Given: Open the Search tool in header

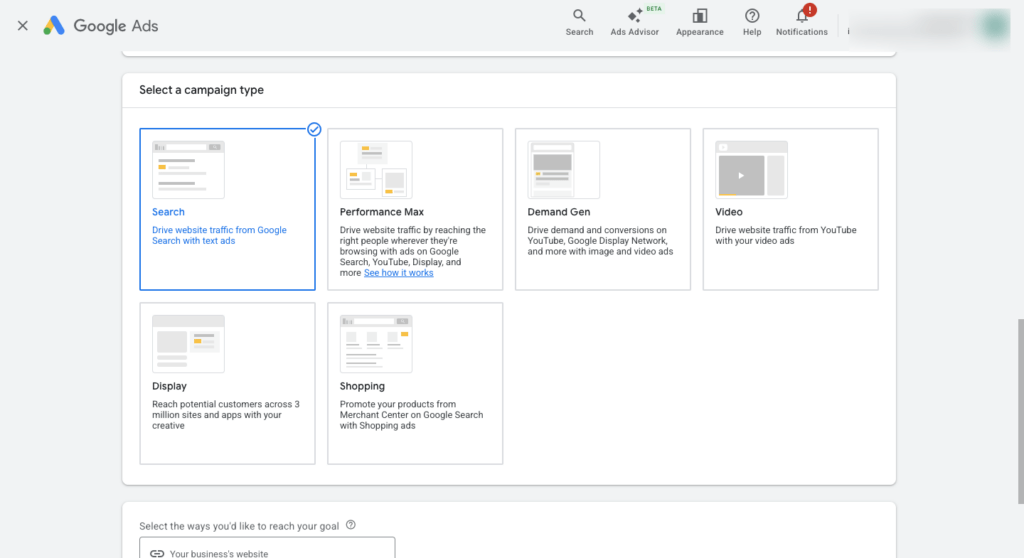Looking at the screenshot, I should (579, 22).
